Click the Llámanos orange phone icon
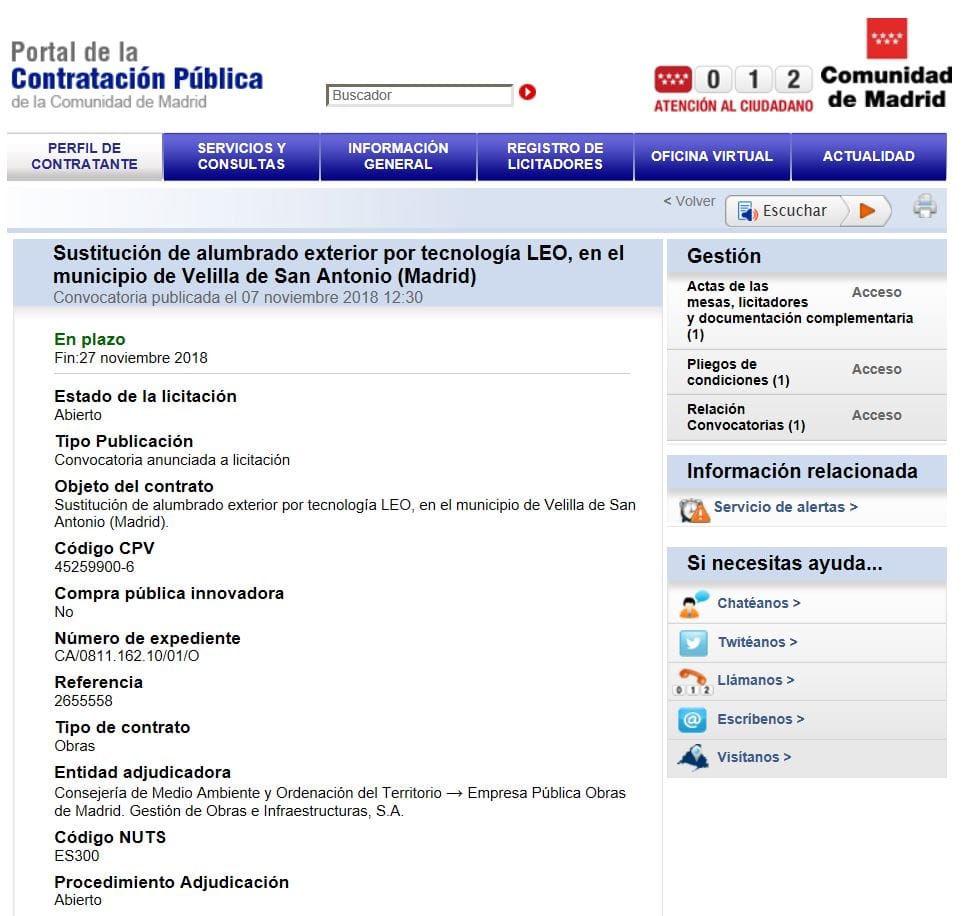Screen dimensions: 971x916 point(692,682)
